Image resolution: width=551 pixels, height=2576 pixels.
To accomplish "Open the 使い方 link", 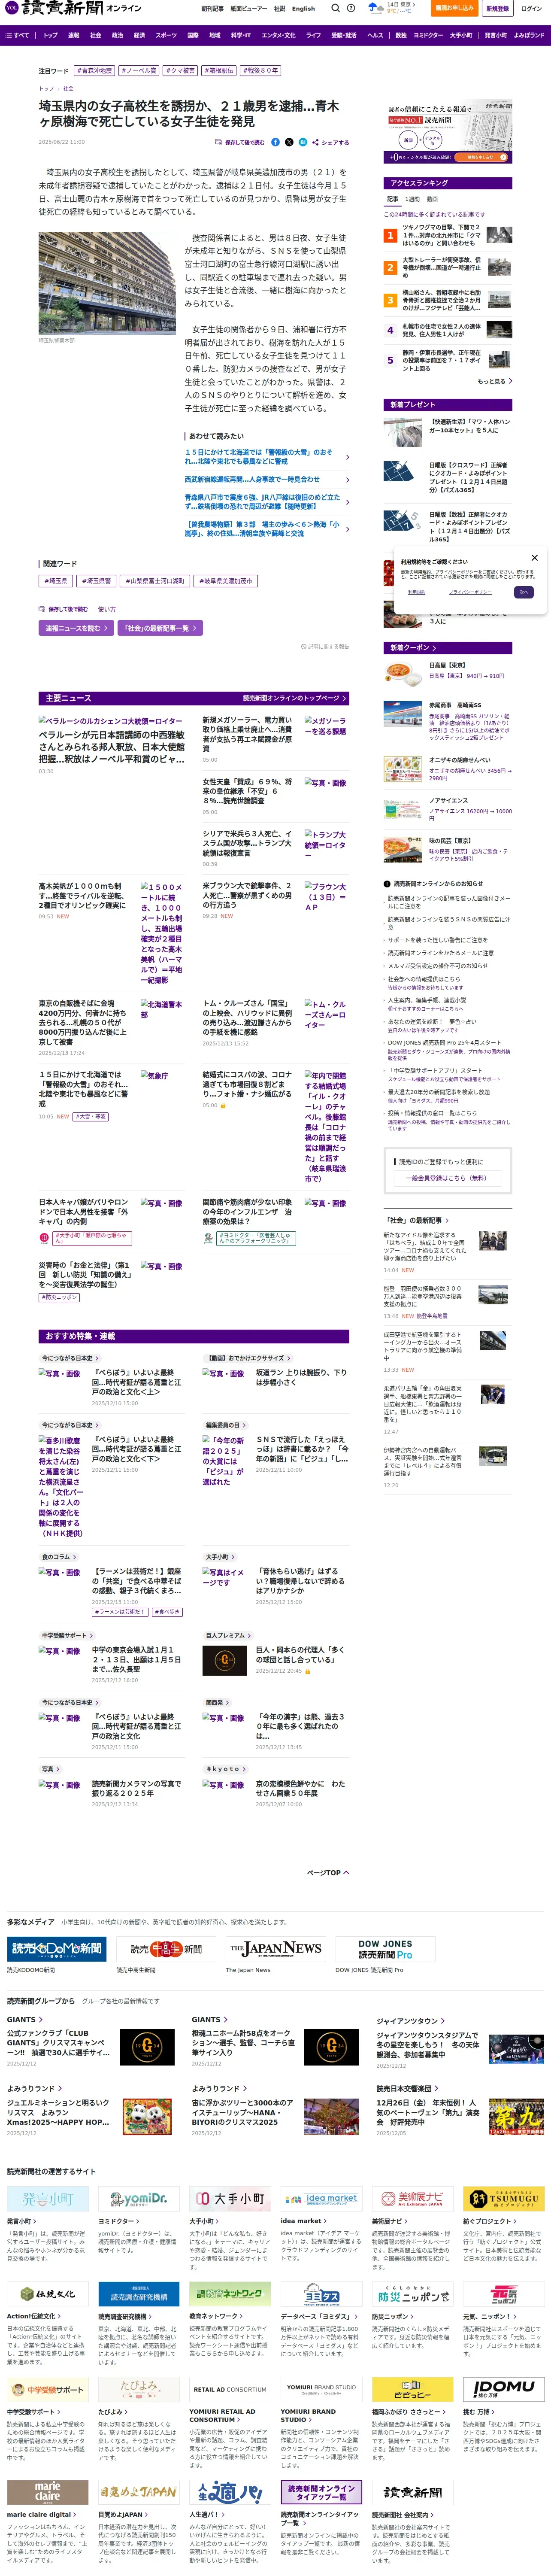I will click(x=107, y=609).
